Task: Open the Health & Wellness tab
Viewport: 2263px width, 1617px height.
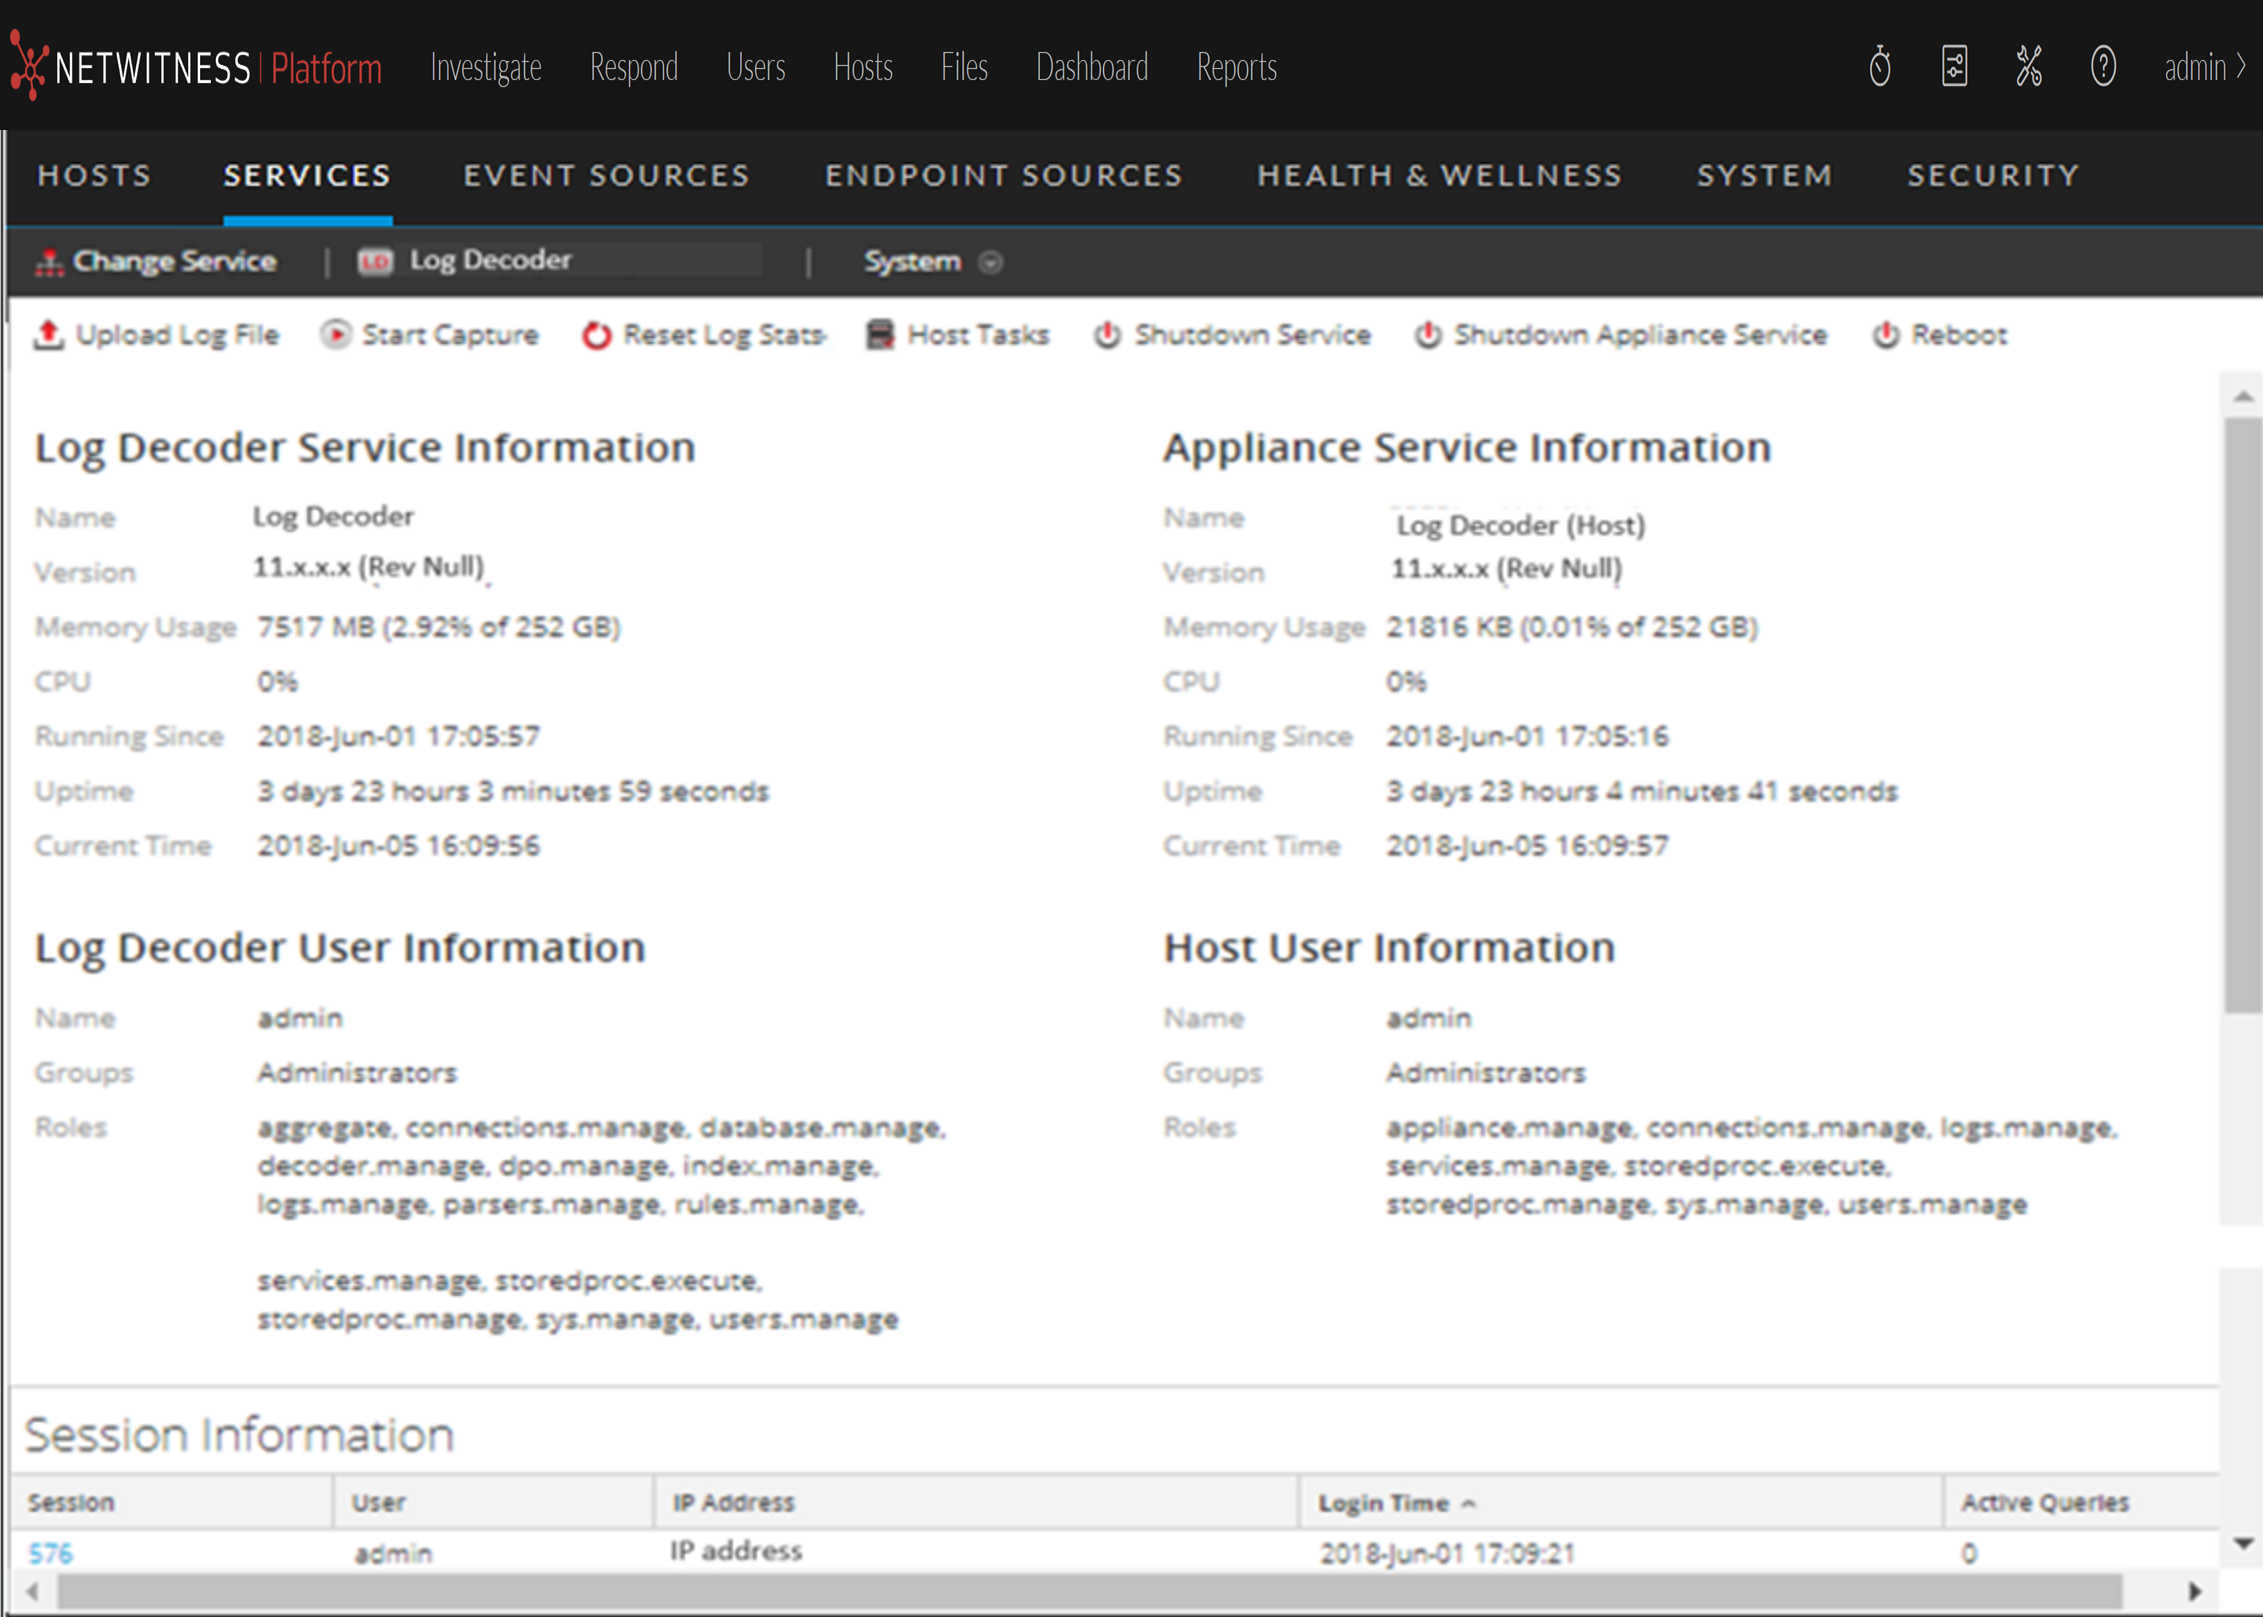Action: (1439, 176)
